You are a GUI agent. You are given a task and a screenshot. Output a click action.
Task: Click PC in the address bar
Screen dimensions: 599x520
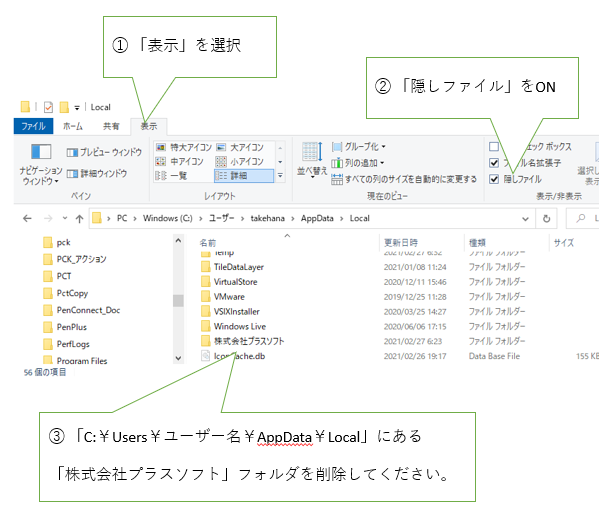(122, 219)
